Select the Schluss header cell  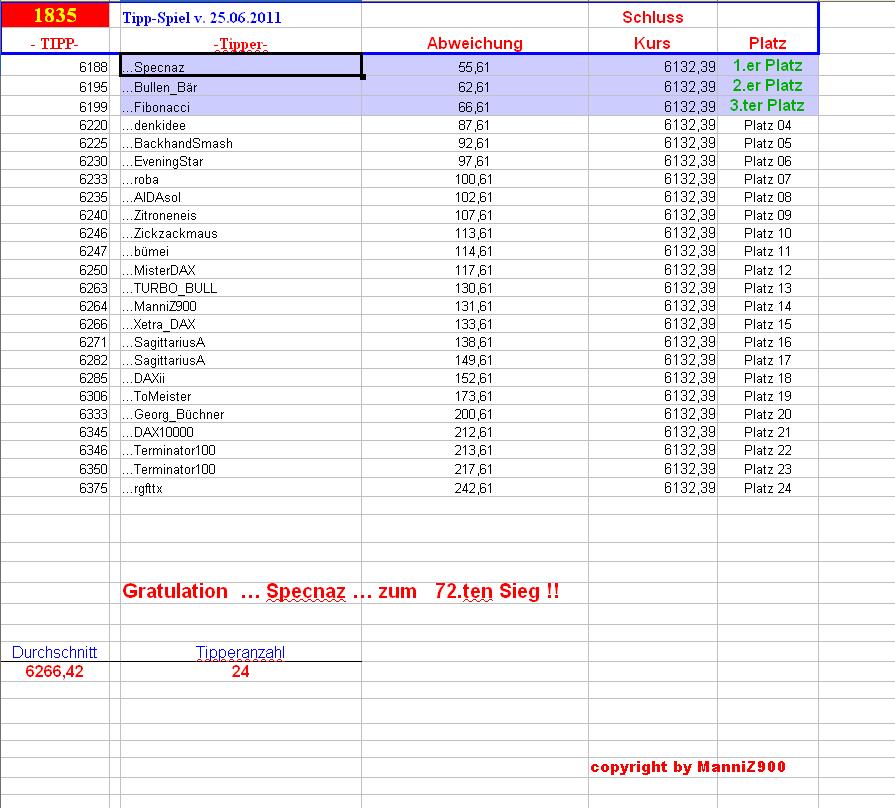pos(652,17)
